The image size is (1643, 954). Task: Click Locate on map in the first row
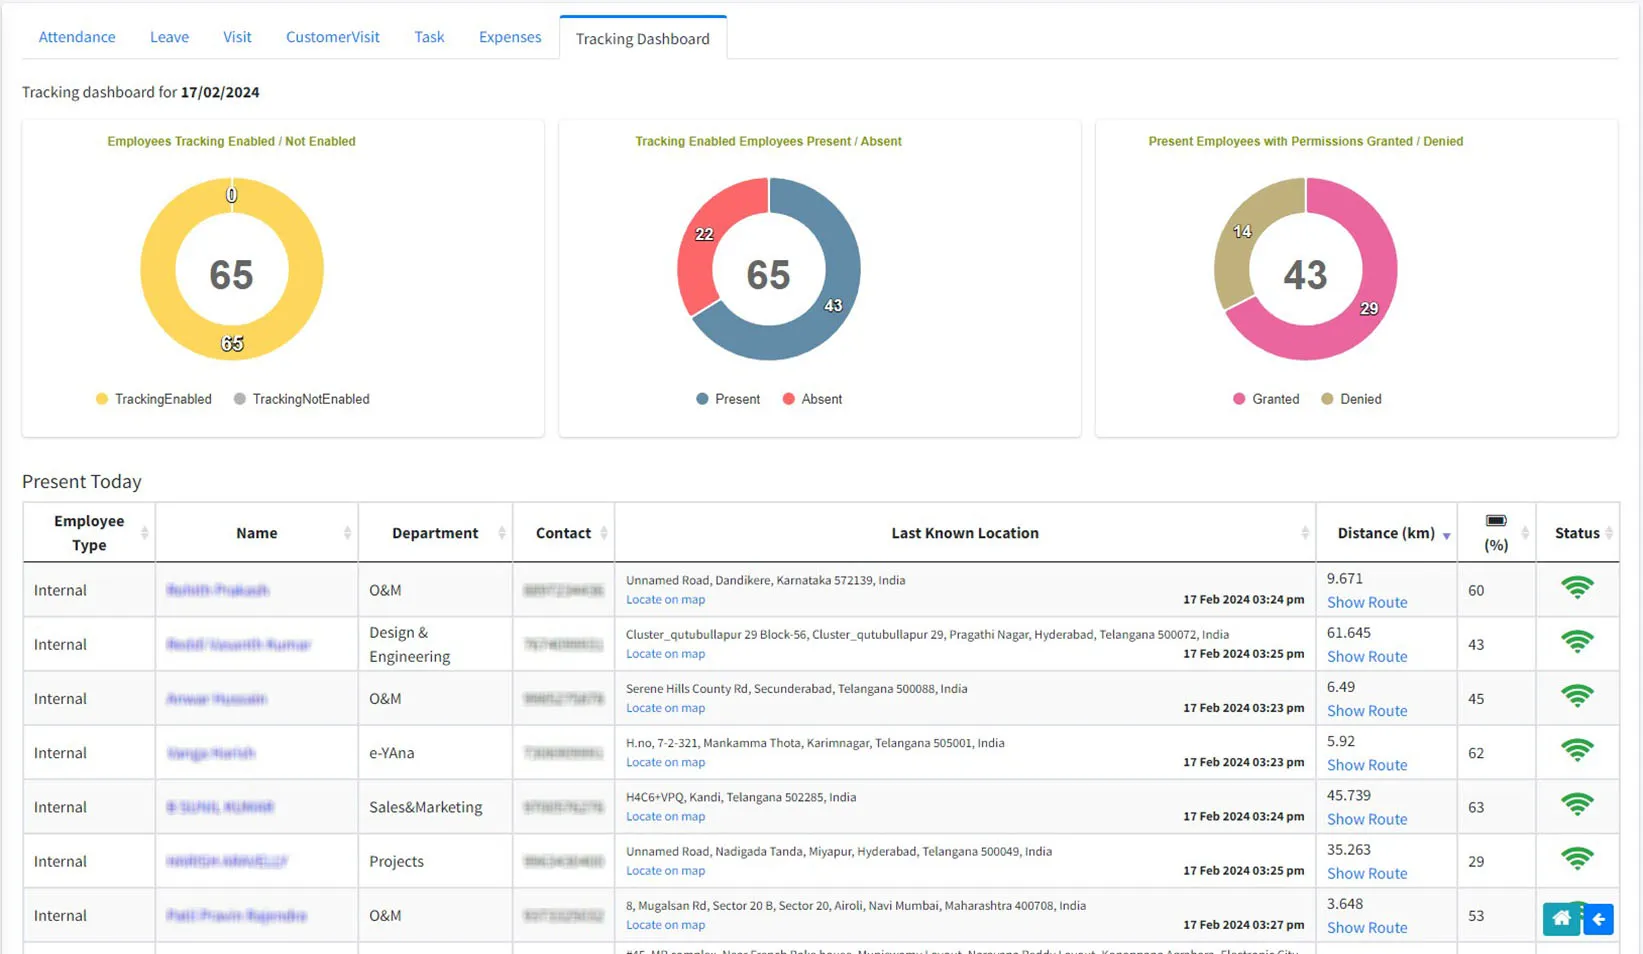664,599
